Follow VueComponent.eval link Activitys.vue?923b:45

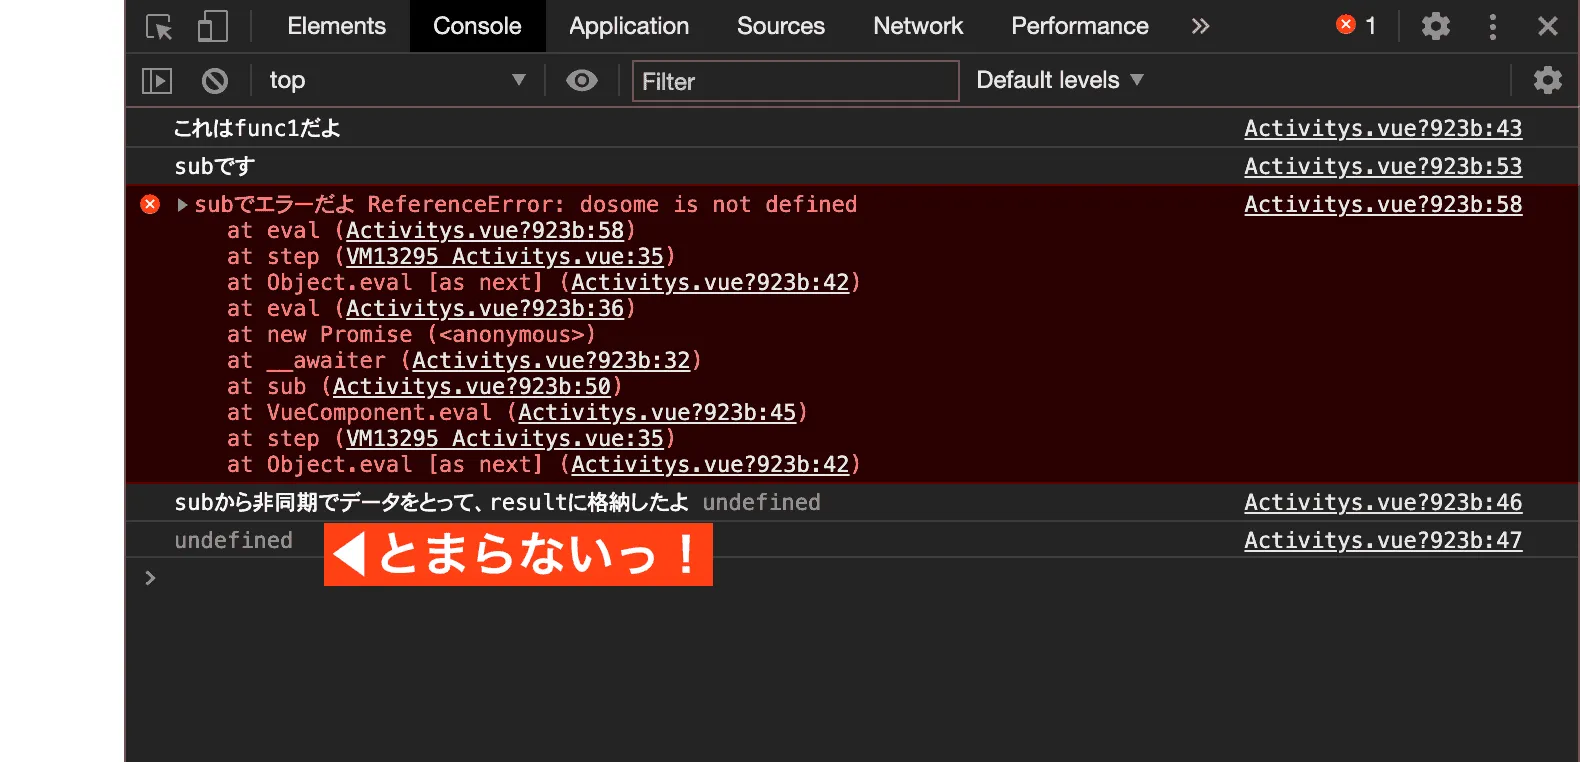pos(657,412)
